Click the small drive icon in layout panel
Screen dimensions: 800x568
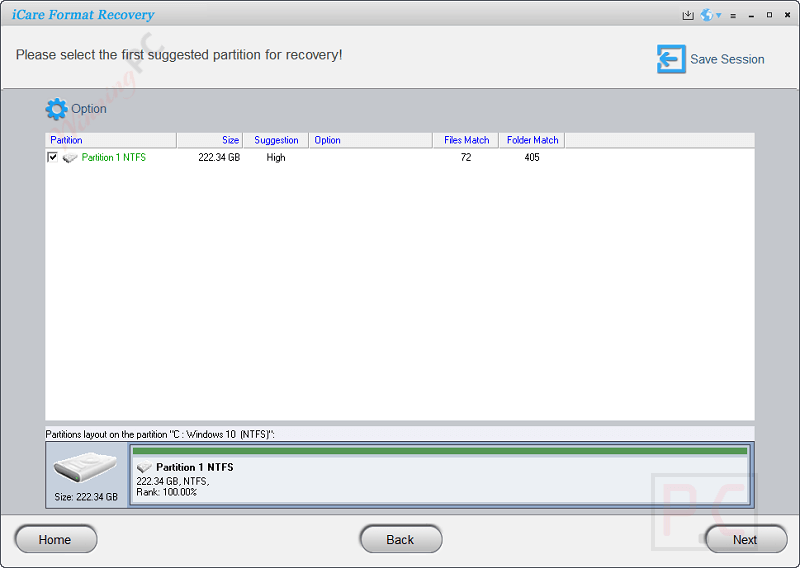click(x=144, y=467)
